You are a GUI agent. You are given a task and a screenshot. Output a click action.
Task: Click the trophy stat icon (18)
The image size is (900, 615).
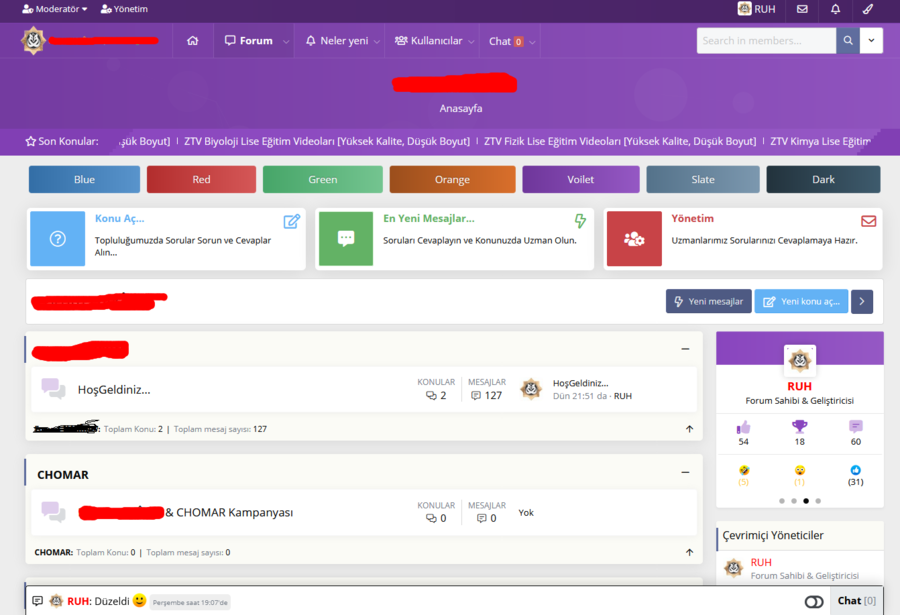point(800,427)
